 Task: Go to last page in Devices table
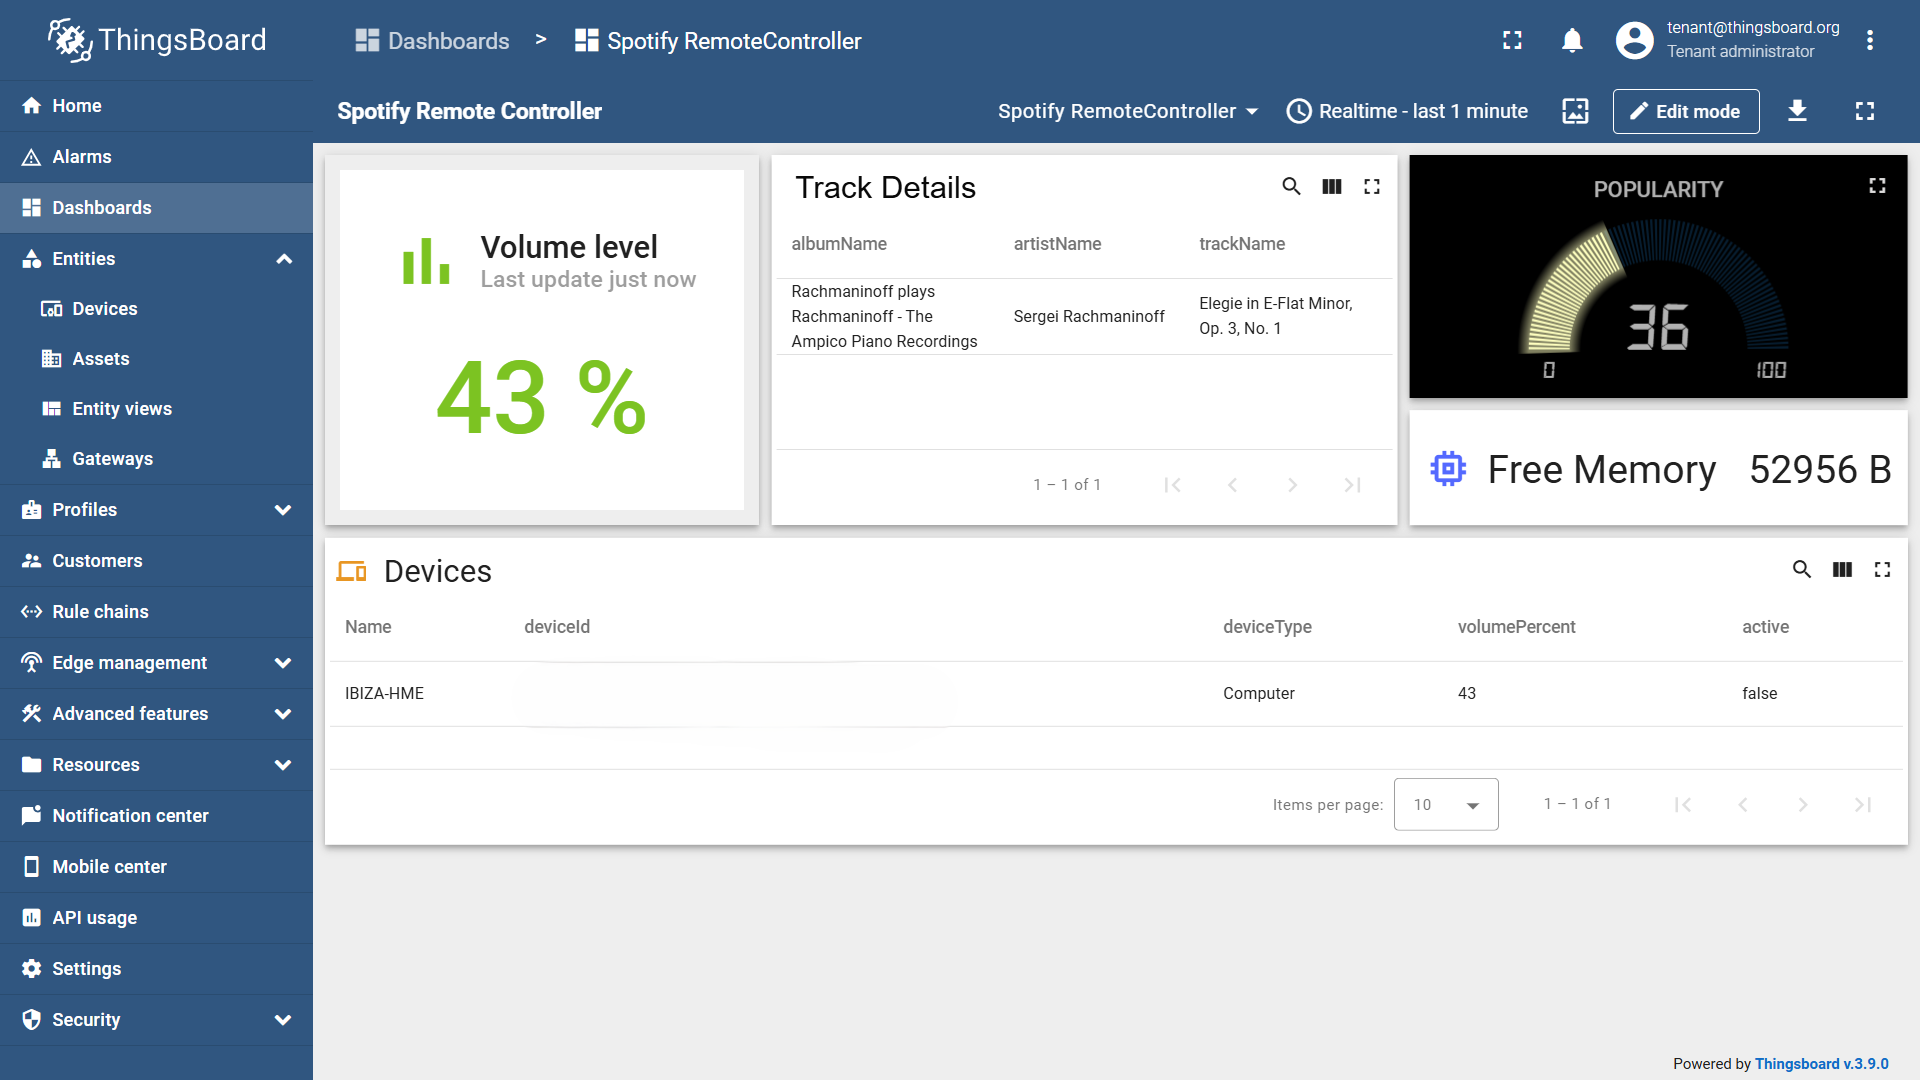1862,805
